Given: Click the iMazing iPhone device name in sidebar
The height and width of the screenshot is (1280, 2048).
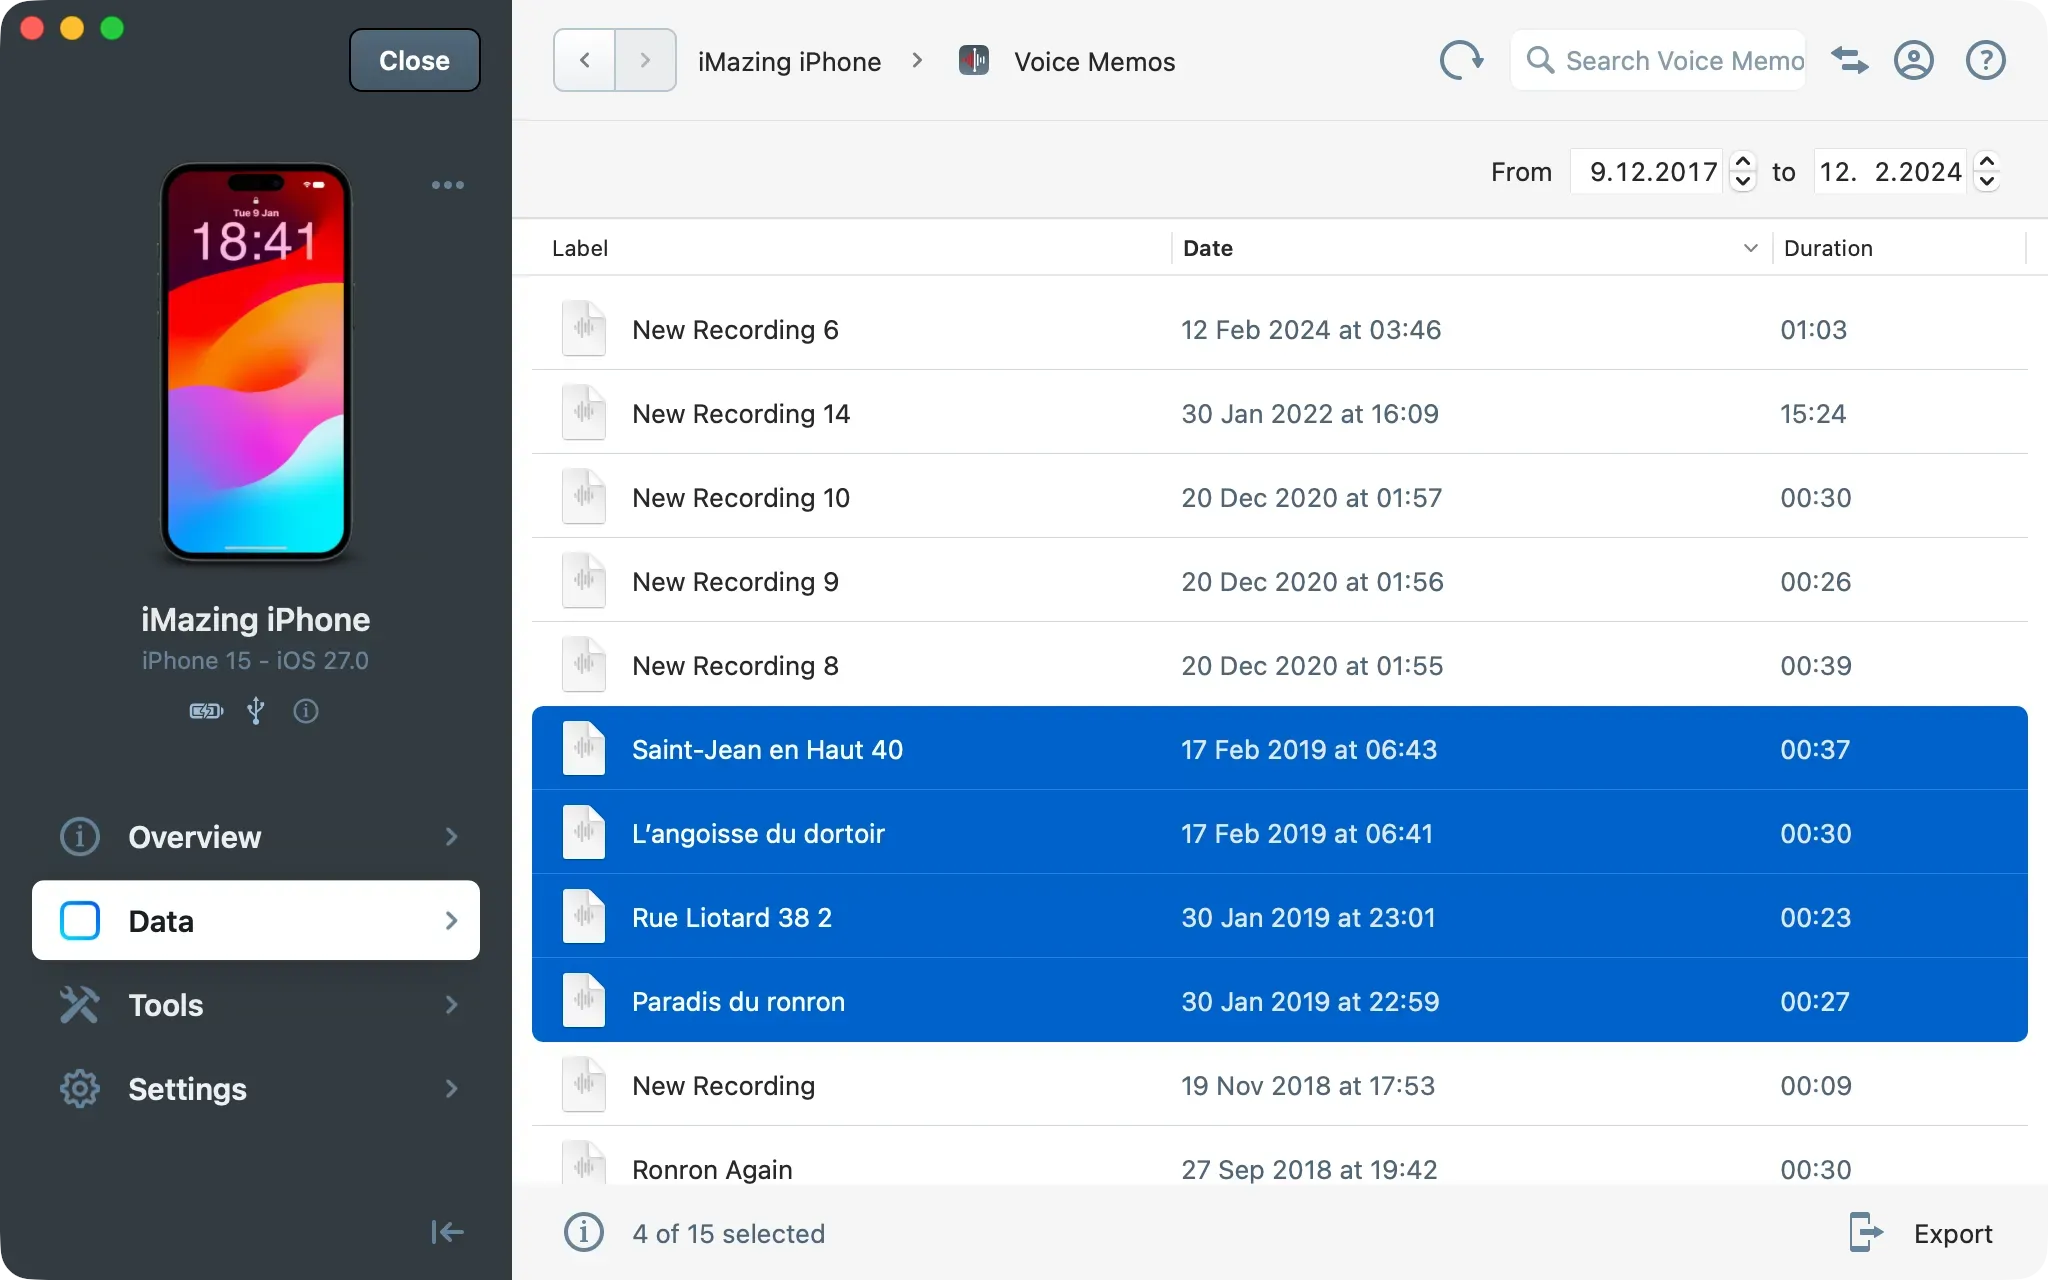Looking at the screenshot, I should point(255,620).
